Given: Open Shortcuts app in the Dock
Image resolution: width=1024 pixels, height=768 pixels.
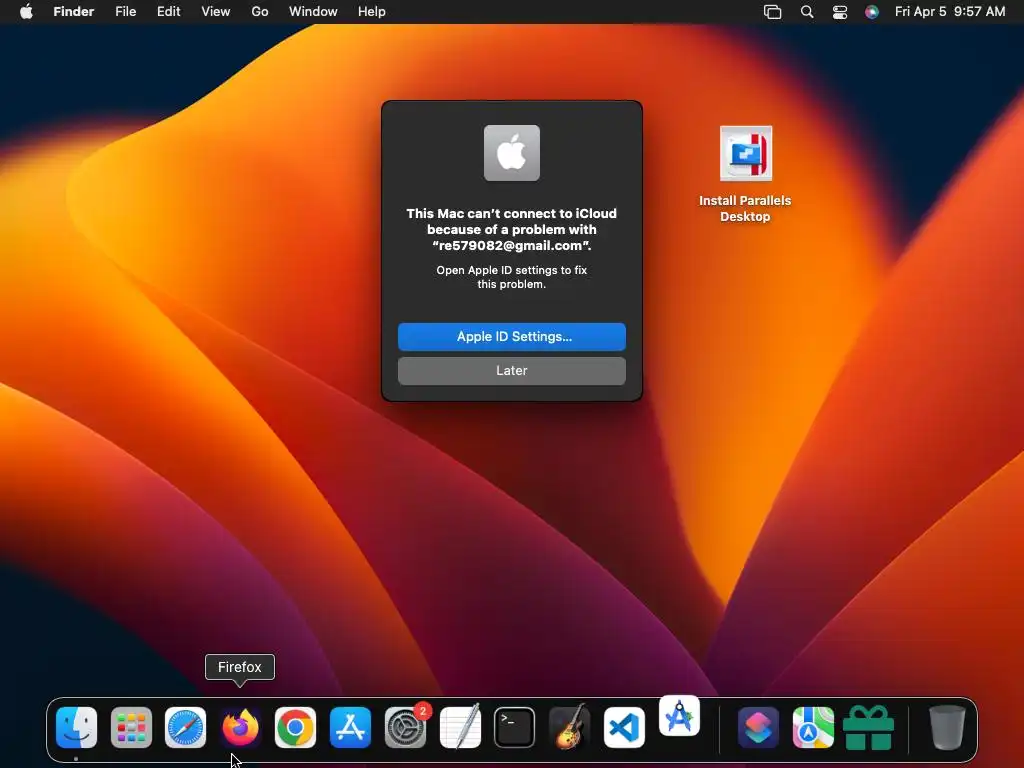Looking at the screenshot, I should [758, 727].
